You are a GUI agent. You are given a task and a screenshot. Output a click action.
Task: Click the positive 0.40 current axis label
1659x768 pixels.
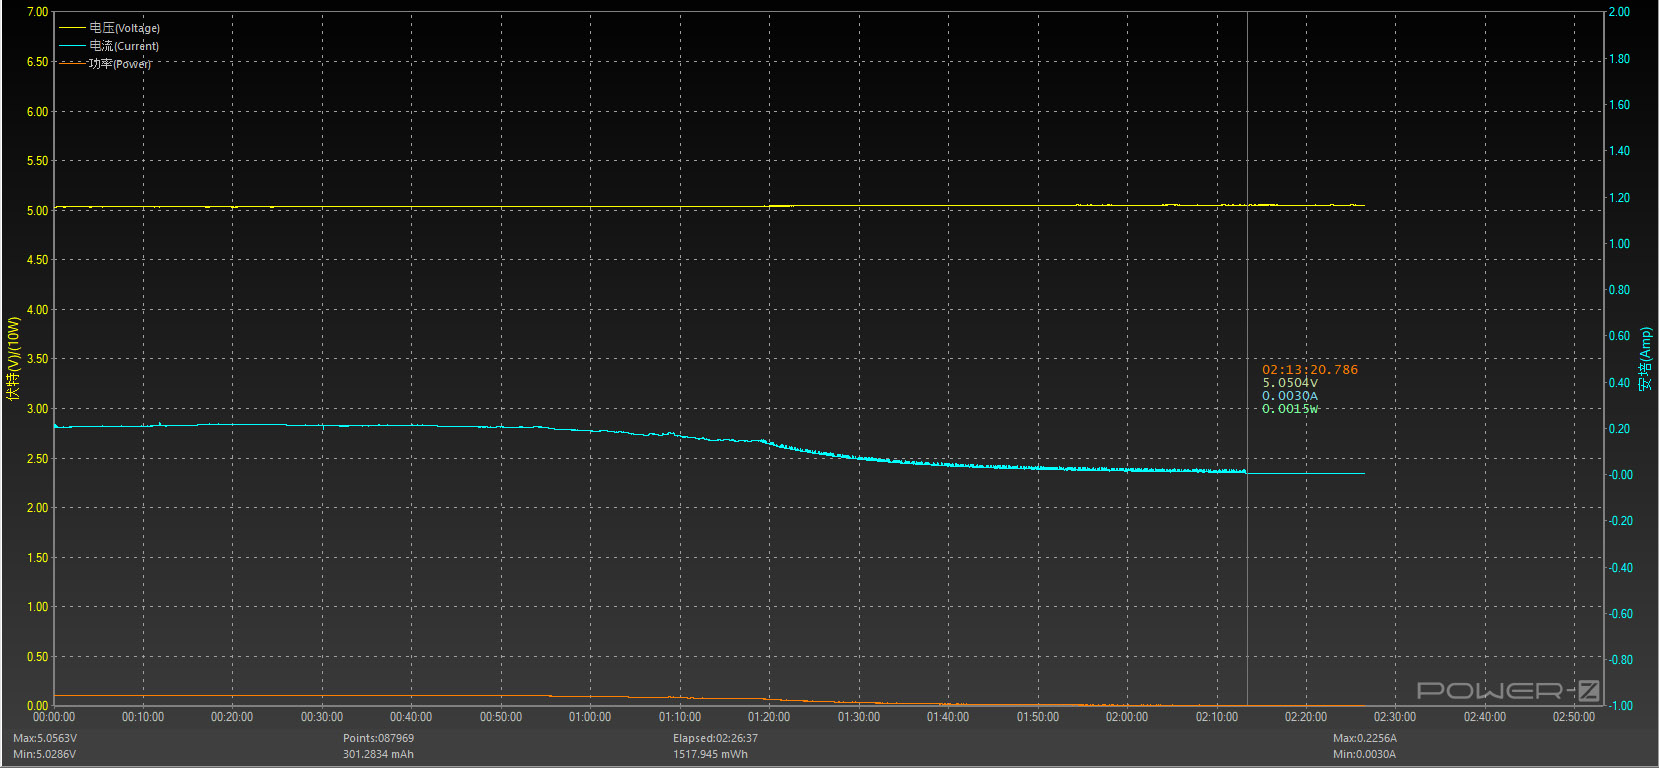1619,383
